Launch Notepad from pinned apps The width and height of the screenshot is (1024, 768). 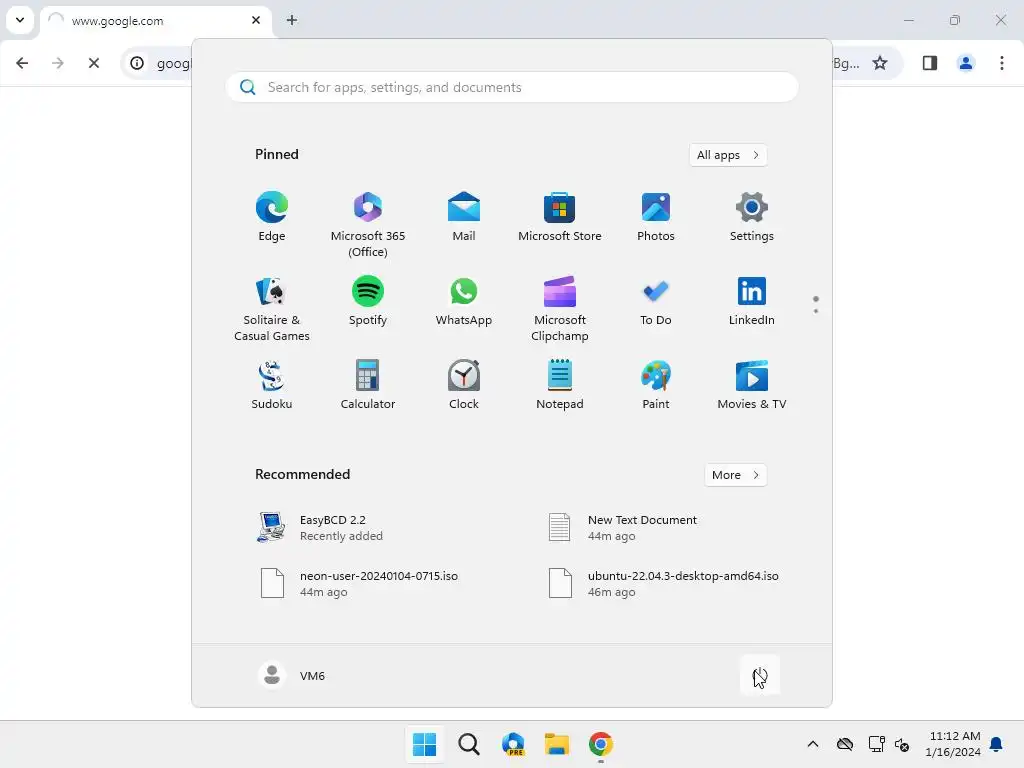(560, 385)
